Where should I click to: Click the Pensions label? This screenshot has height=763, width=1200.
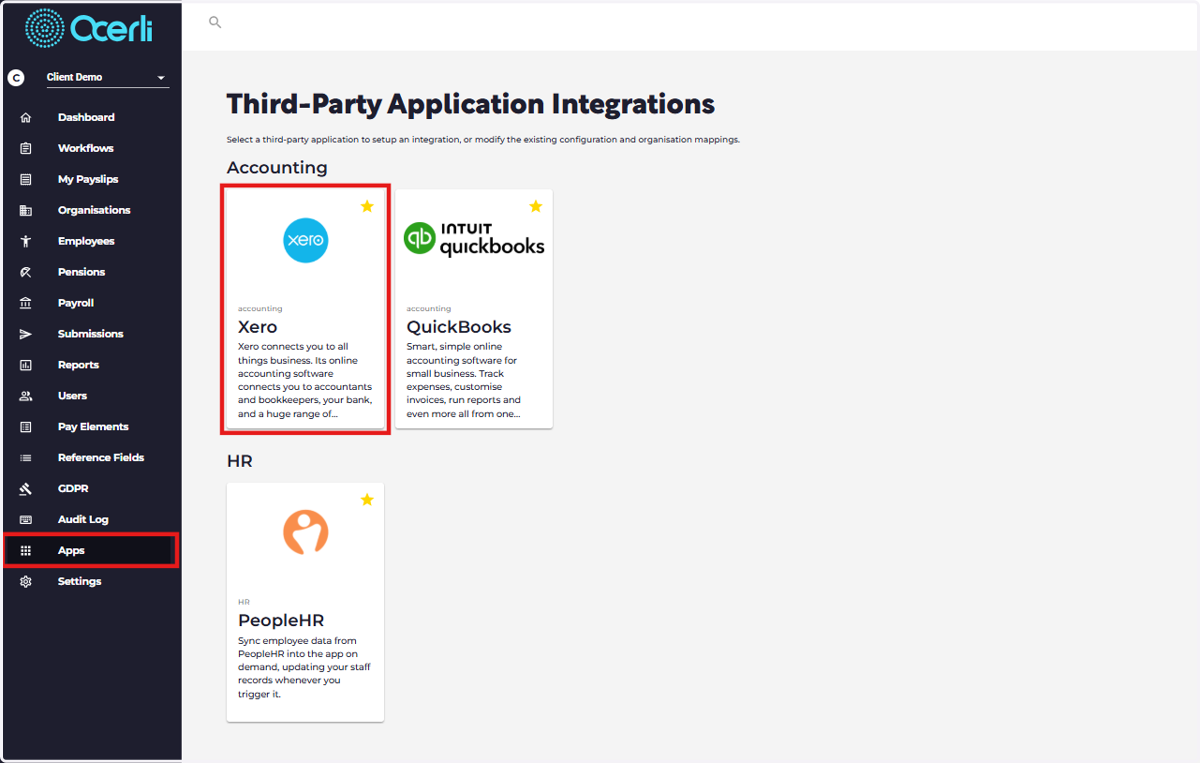tap(81, 272)
